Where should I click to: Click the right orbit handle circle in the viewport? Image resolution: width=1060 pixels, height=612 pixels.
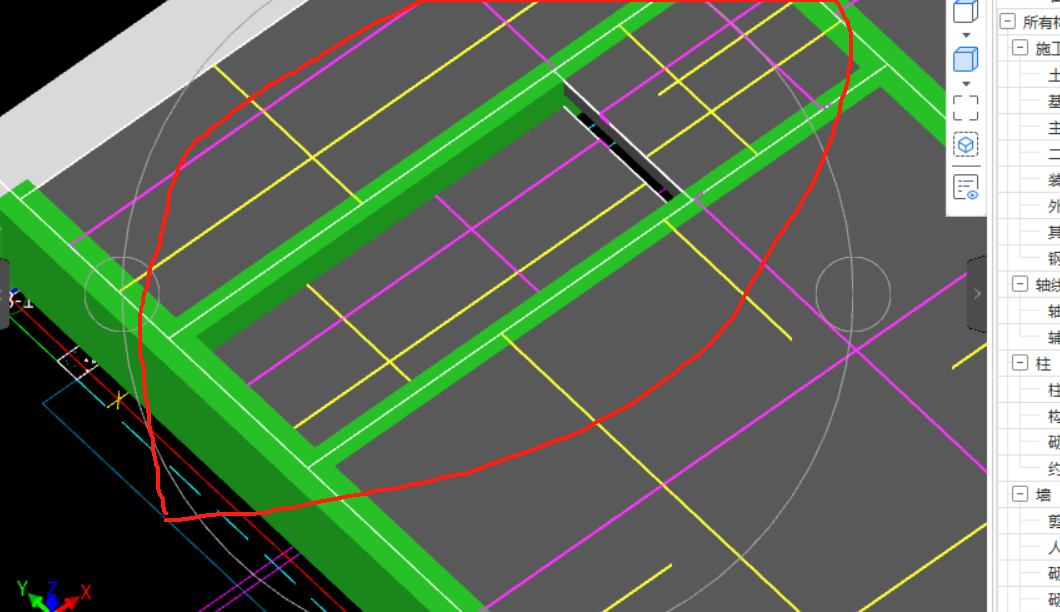pyautogui.click(x=853, y=294)
